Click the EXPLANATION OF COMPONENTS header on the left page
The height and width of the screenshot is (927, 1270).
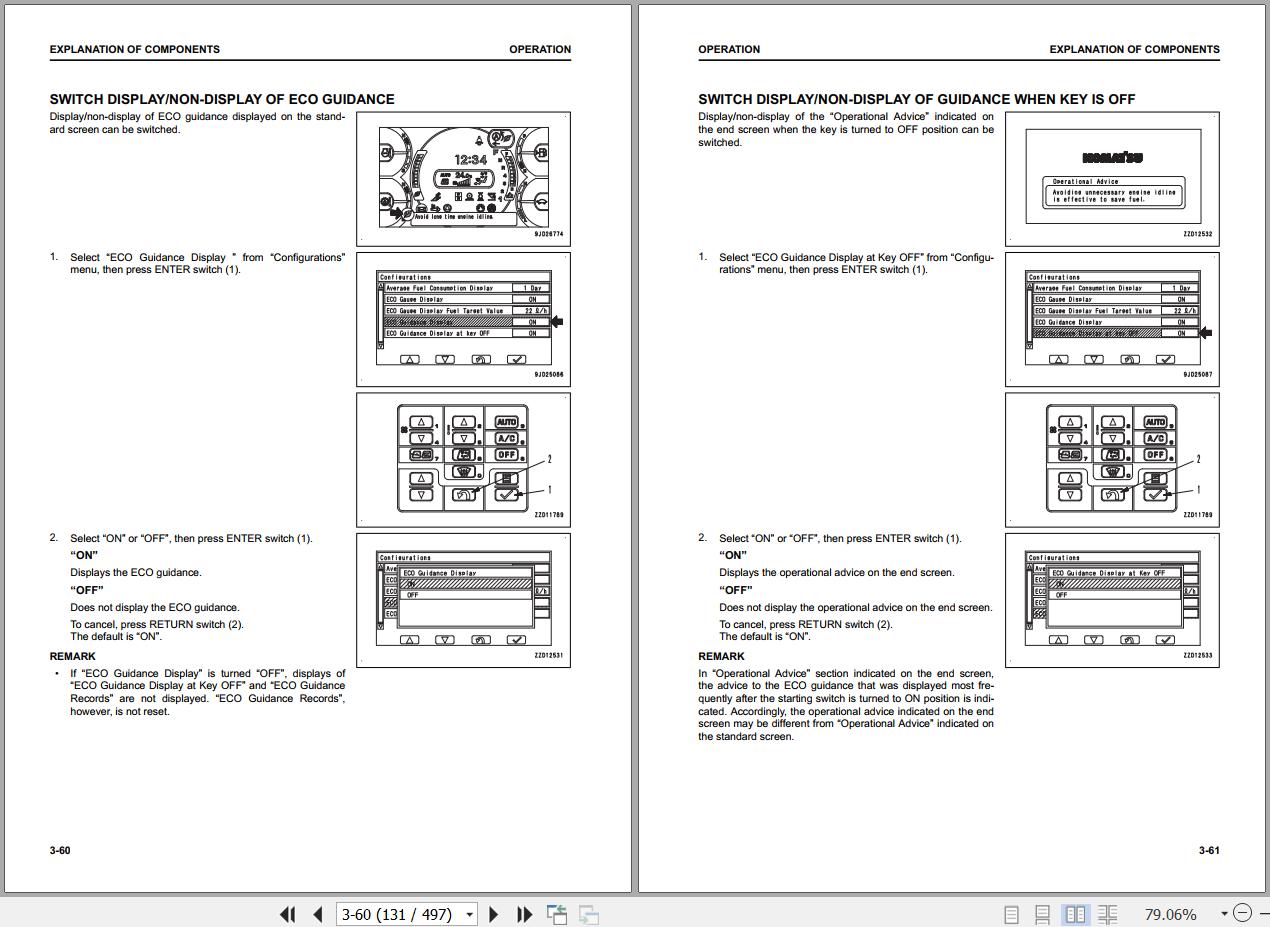[x=135, y=49]
